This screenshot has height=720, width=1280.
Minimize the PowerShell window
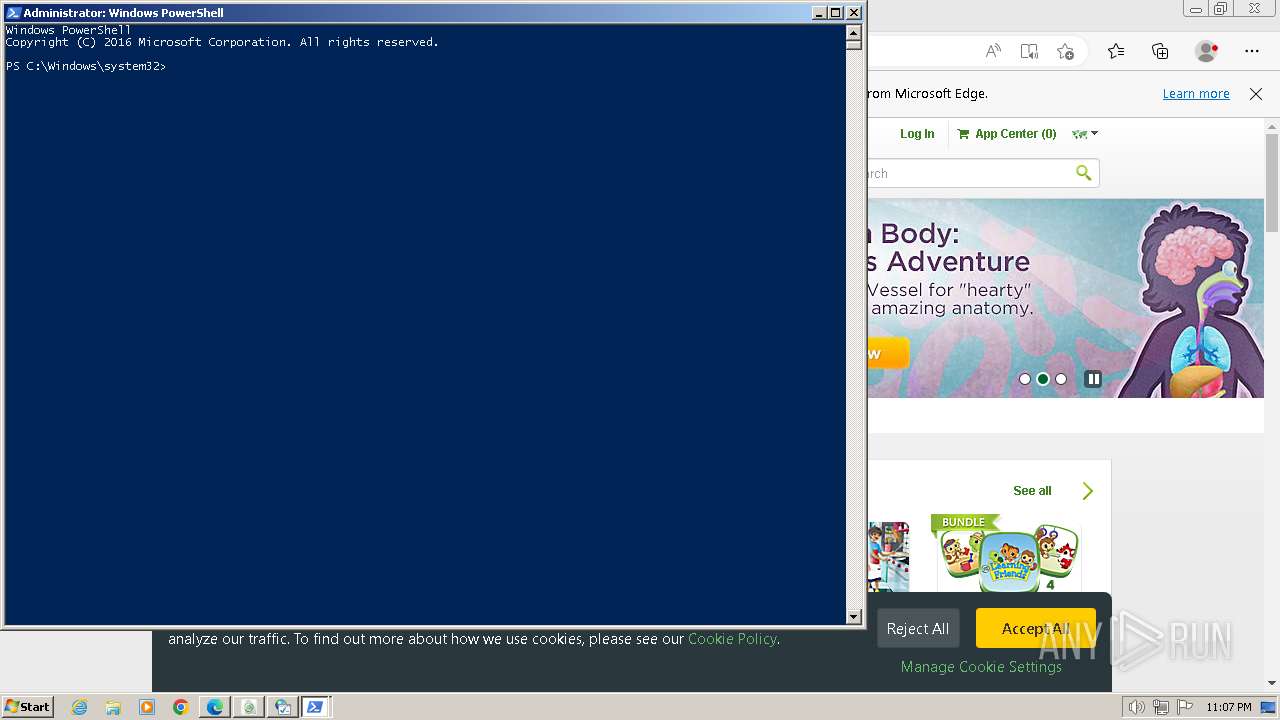pos(819,13)
